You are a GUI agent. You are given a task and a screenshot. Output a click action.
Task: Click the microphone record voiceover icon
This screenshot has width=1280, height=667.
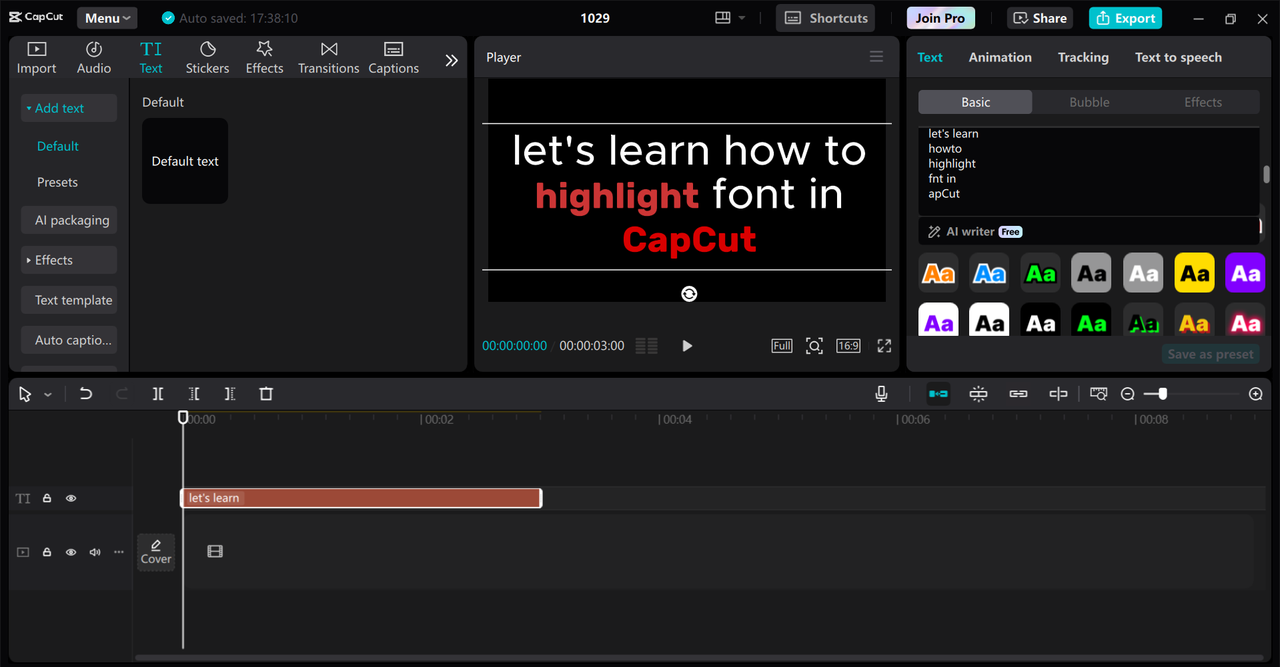click(881, 394)
